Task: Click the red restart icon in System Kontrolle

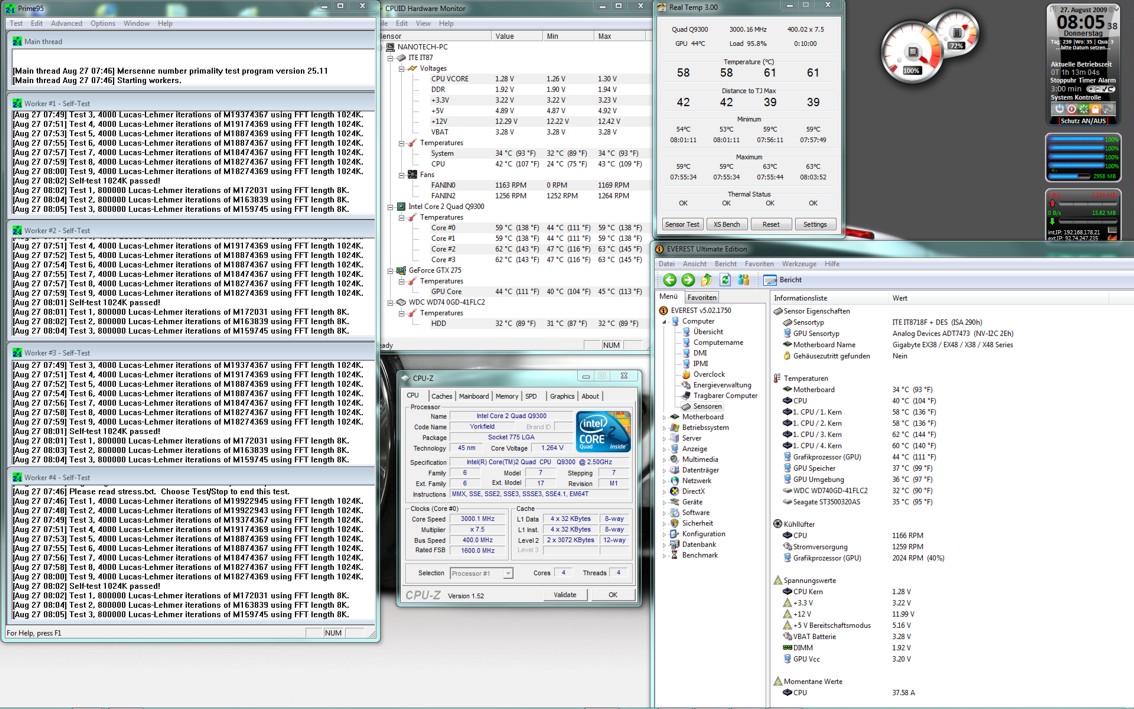Action: click(x=1072, y=109)
